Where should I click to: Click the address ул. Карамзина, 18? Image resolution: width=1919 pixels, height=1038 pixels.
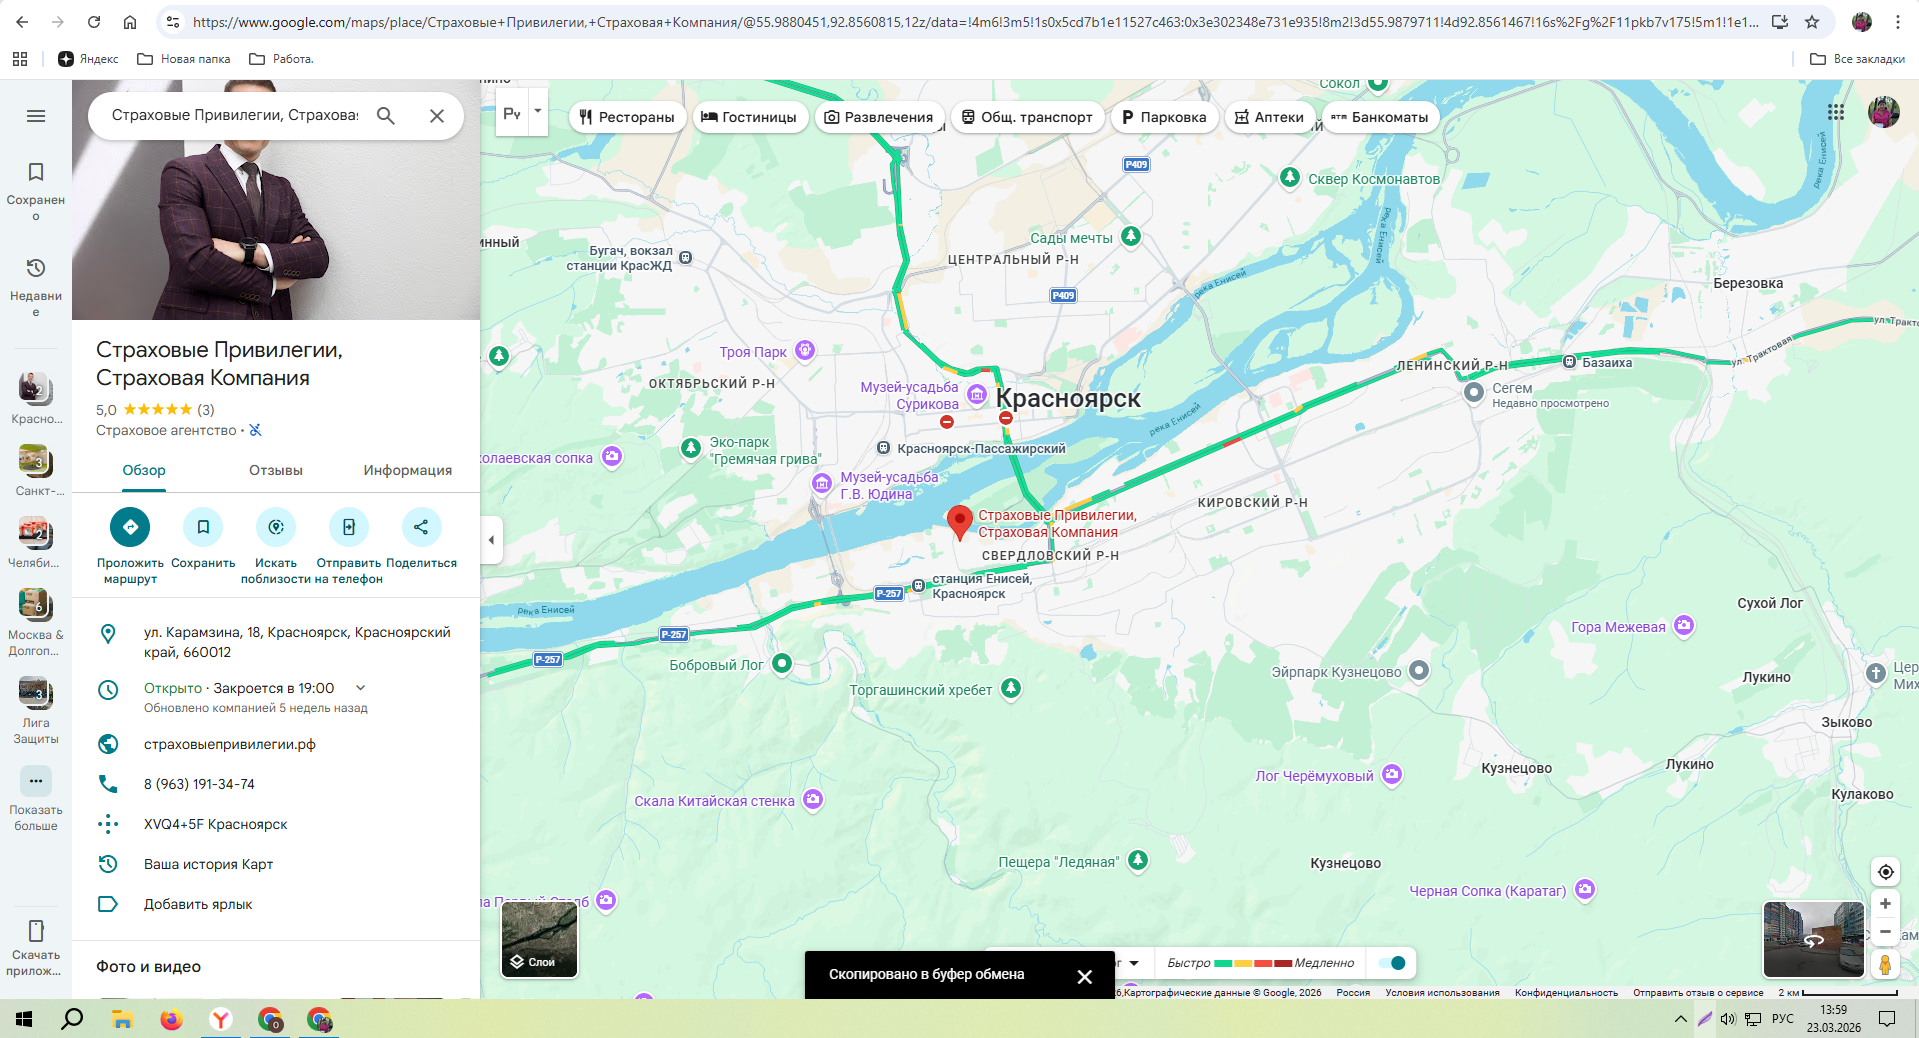297,642
